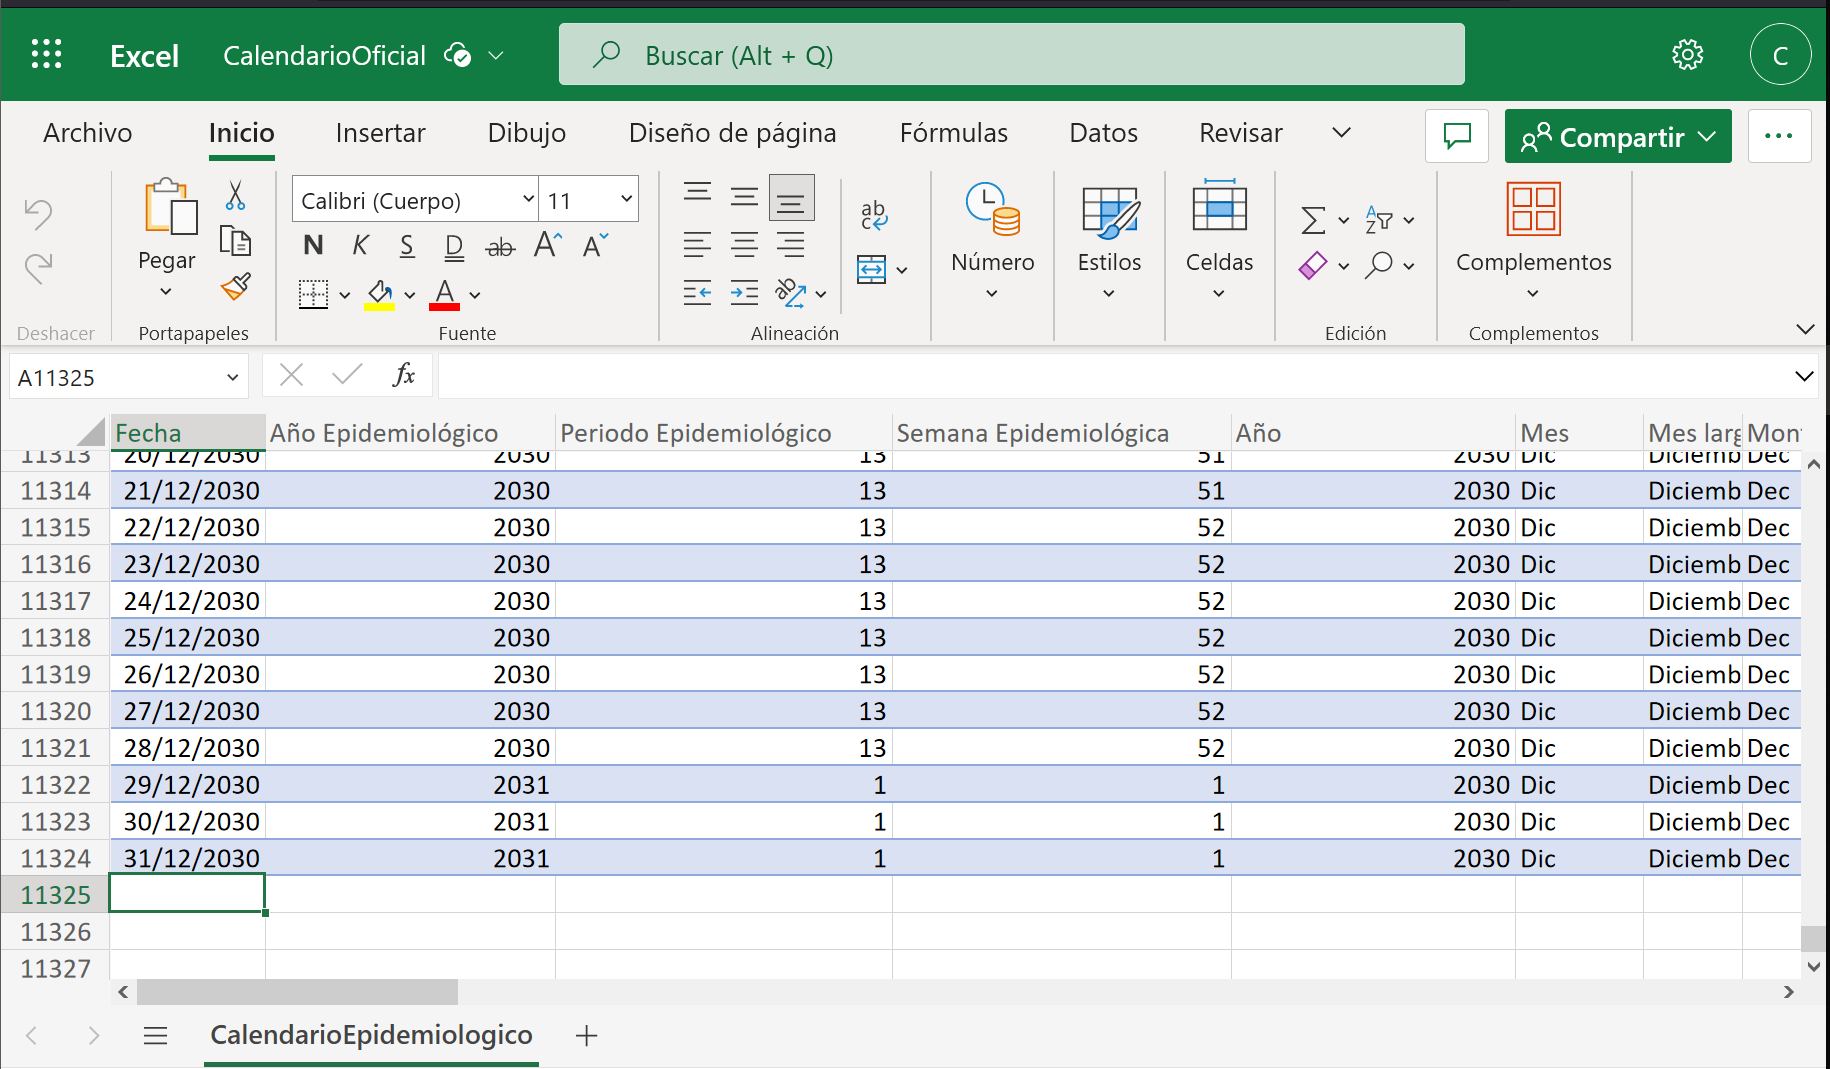Image resolution: width=1830 pixels, height=1069 pixels.
Task: Click the account avatar C
Action: tap(1780, 55)
